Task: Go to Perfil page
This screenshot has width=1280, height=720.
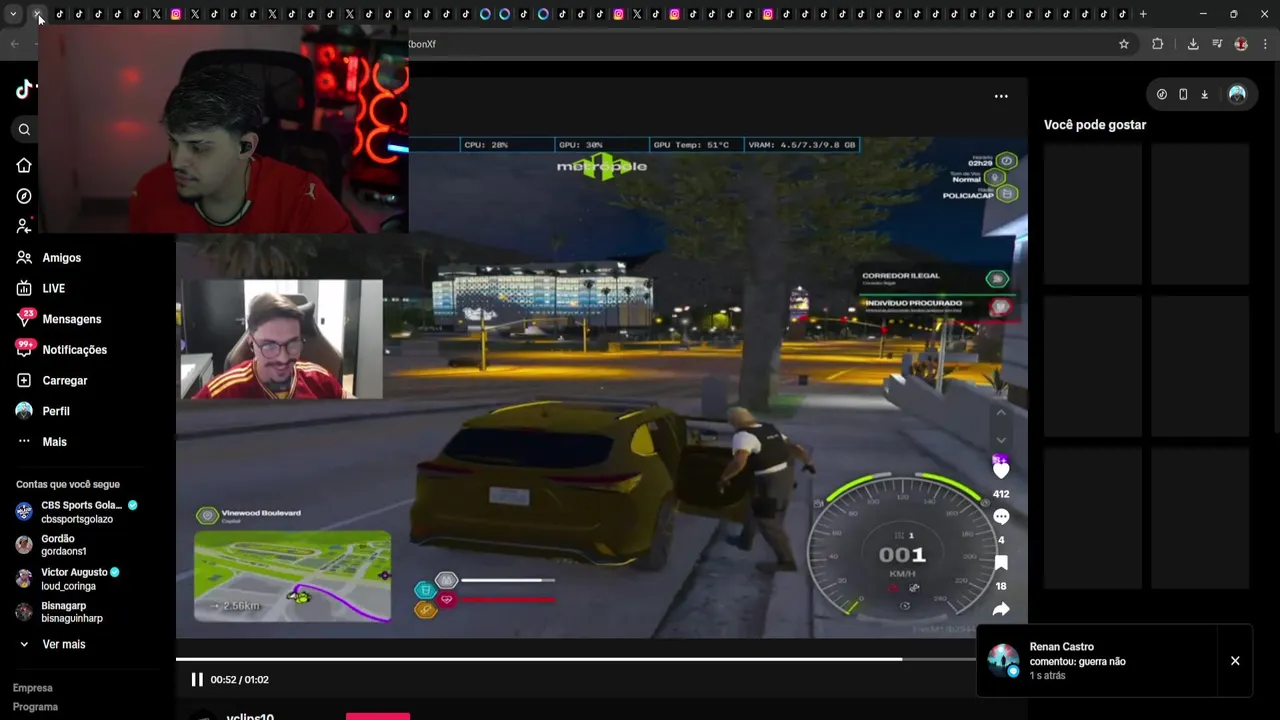Action: pyautogui.click(x=43, y=411)
